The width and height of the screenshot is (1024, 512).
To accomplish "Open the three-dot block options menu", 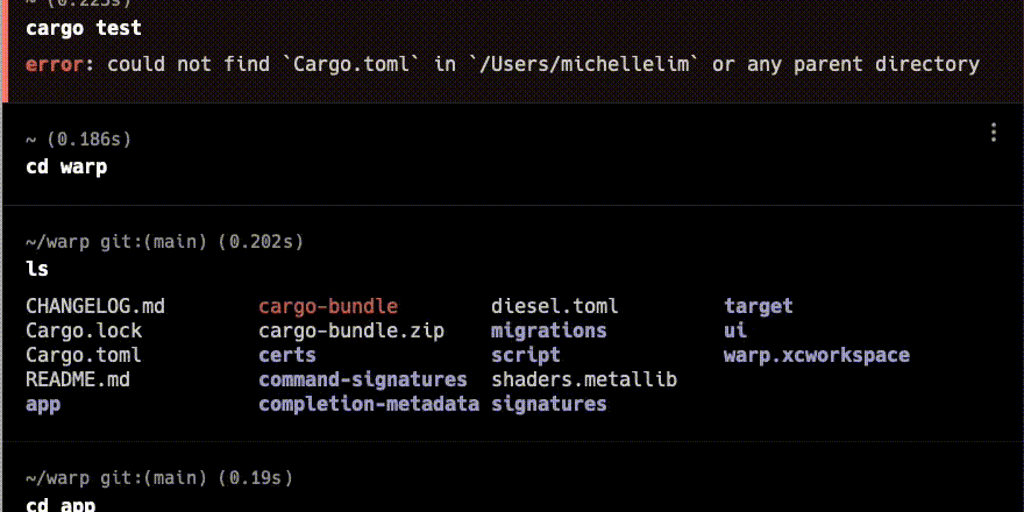I will (x=993, y=132).
